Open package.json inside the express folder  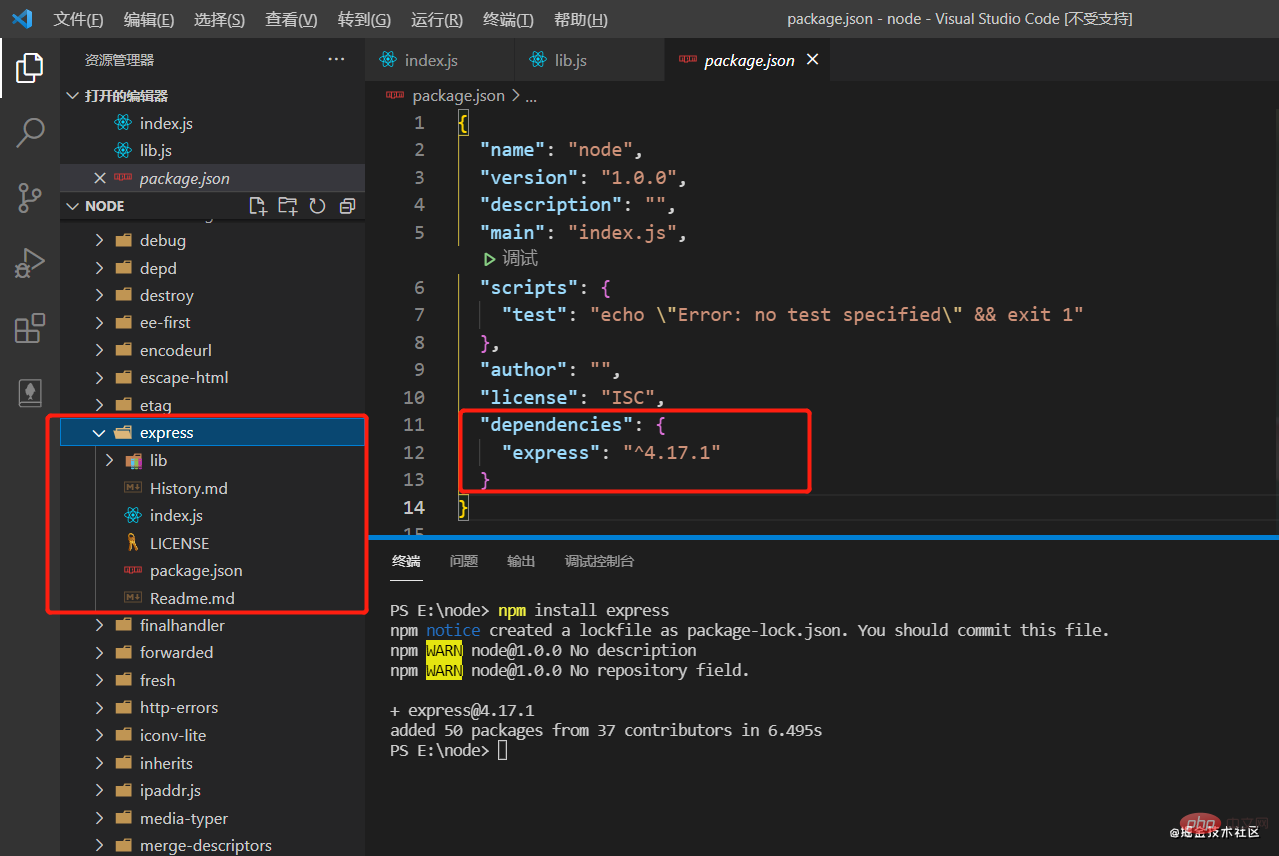click(212, 570)
